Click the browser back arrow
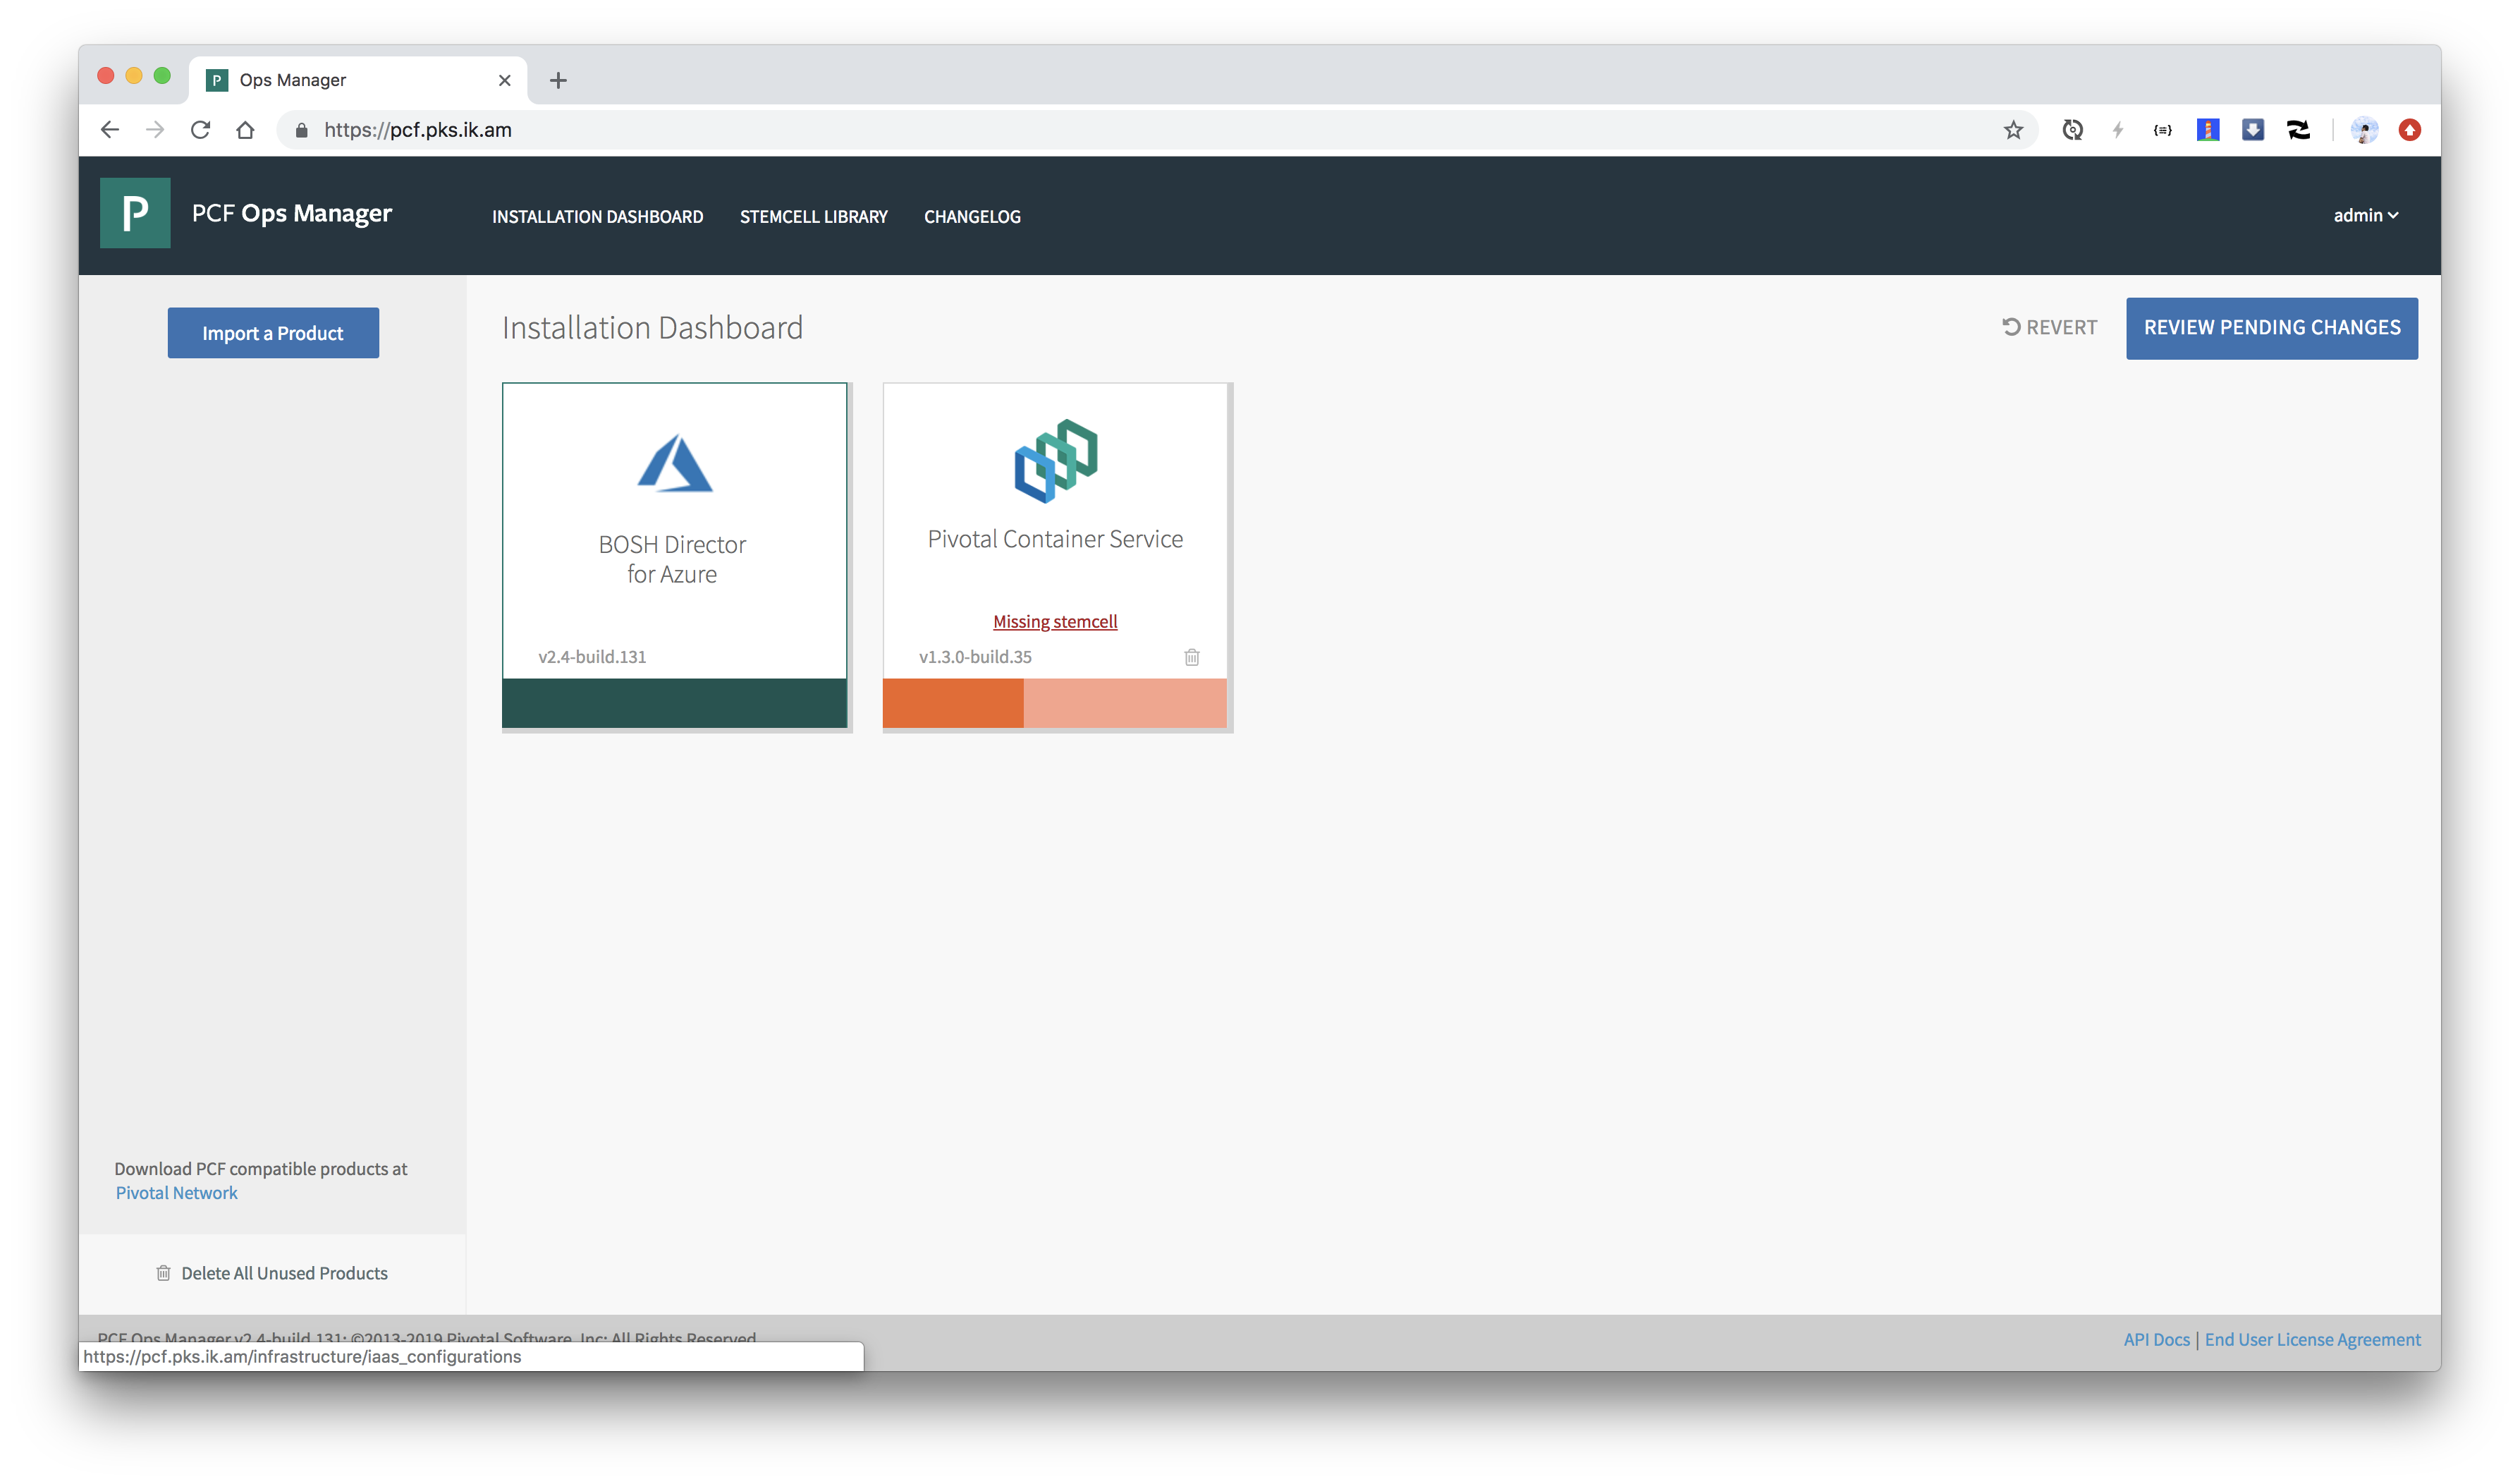This screenshot has width=2520, height=1484. tap(110, 130)
